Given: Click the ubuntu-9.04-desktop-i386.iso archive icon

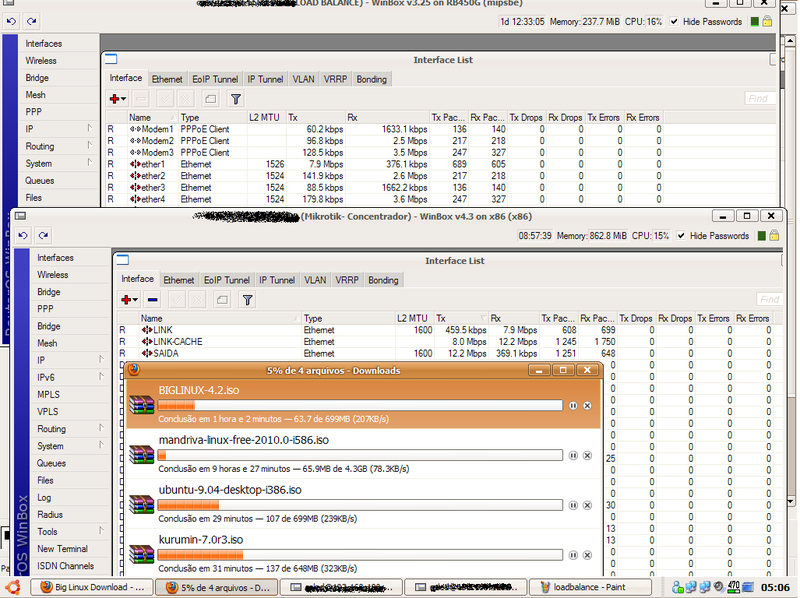Looking at the screenshot, I should [141, 504].
